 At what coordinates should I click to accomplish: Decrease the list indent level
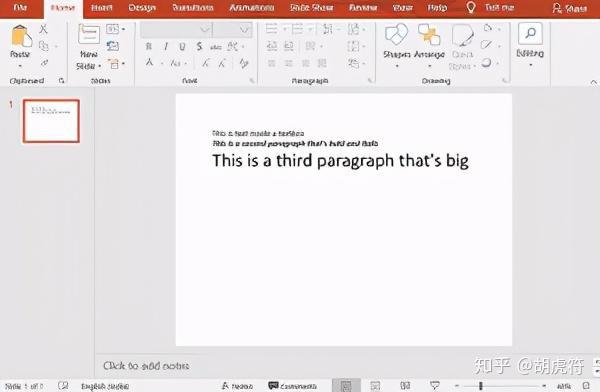(x=272, y=46)
